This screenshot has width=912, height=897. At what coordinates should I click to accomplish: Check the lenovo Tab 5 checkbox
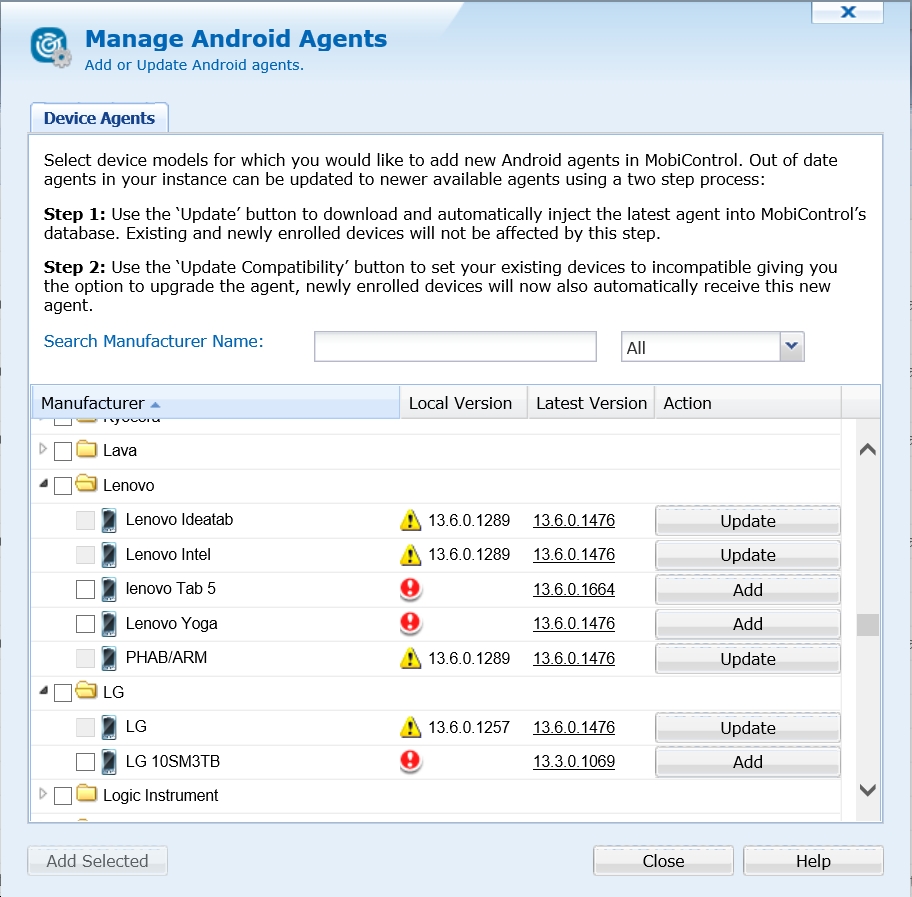[x=86, y=590]
